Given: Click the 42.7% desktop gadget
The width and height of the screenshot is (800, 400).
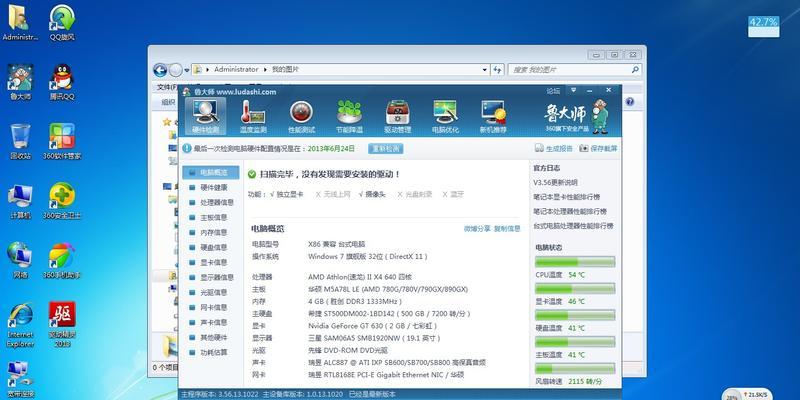Looking at the screenshot, I should [x=764, y=27].
